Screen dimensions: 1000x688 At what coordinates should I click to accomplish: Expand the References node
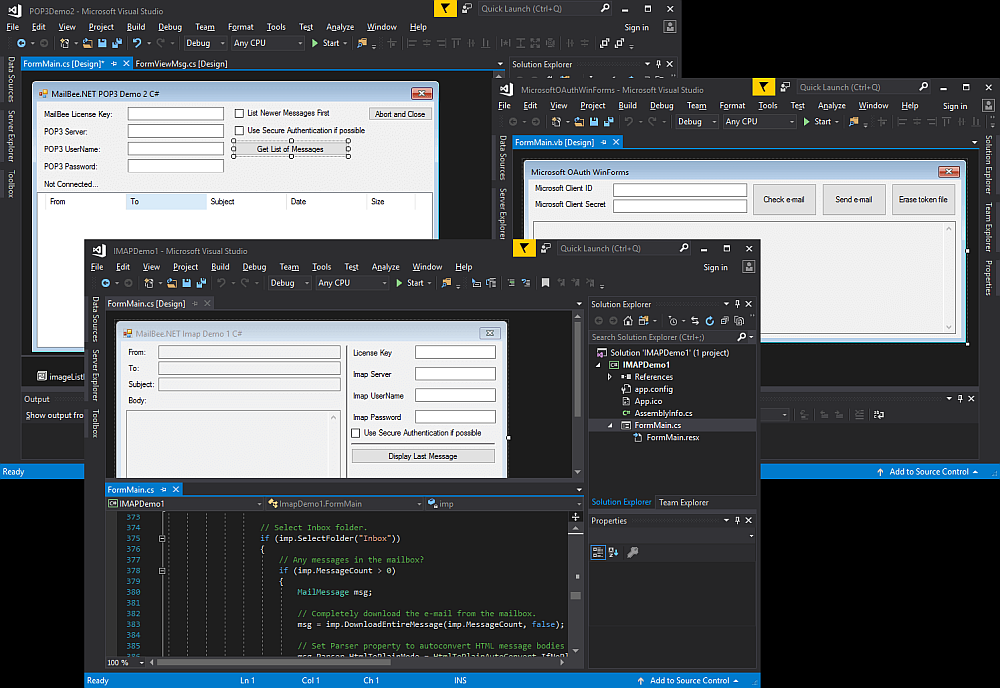tap(610, 377)
